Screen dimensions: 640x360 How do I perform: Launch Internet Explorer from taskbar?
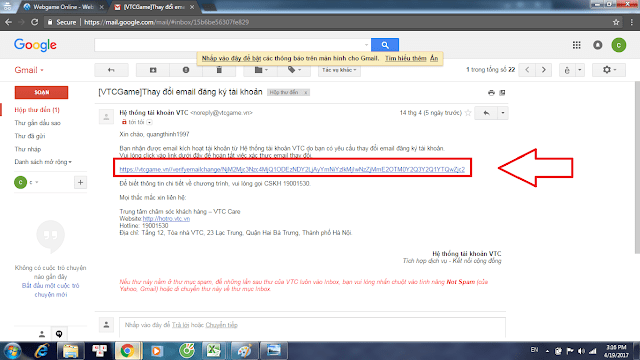pyautogui.click(x=42, y=351)
